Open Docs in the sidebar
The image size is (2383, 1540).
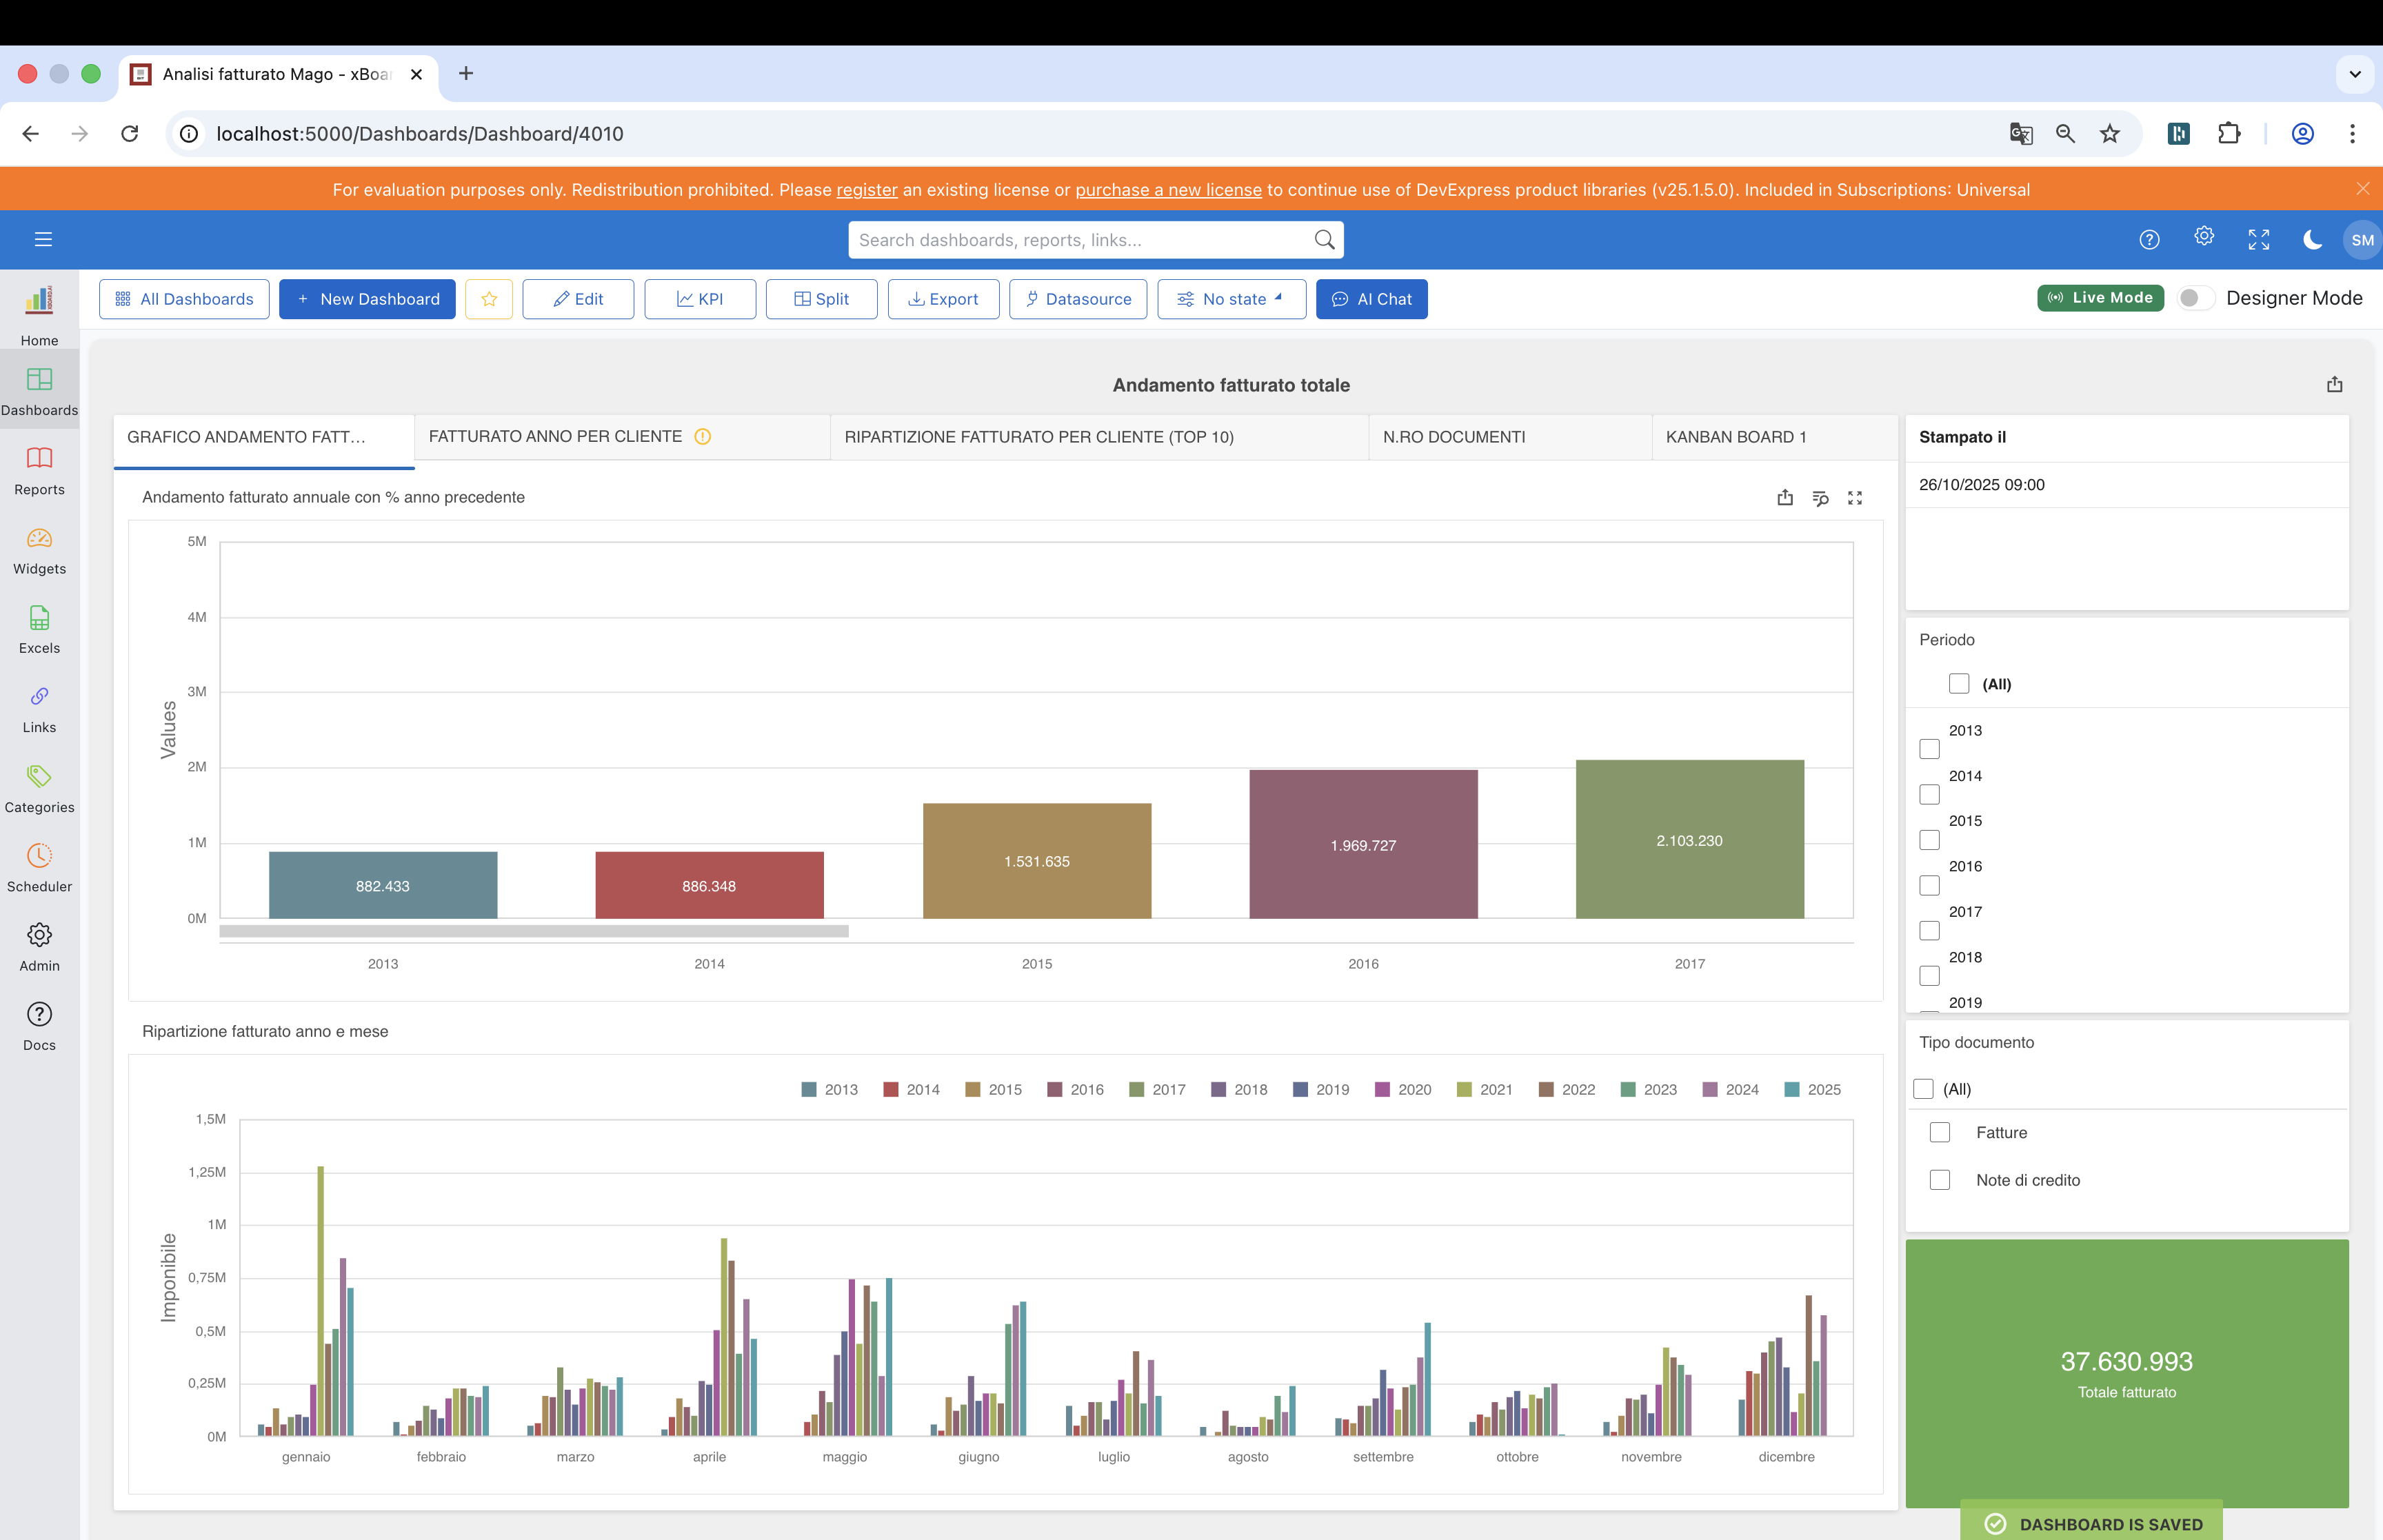(x=39, y=1026)
